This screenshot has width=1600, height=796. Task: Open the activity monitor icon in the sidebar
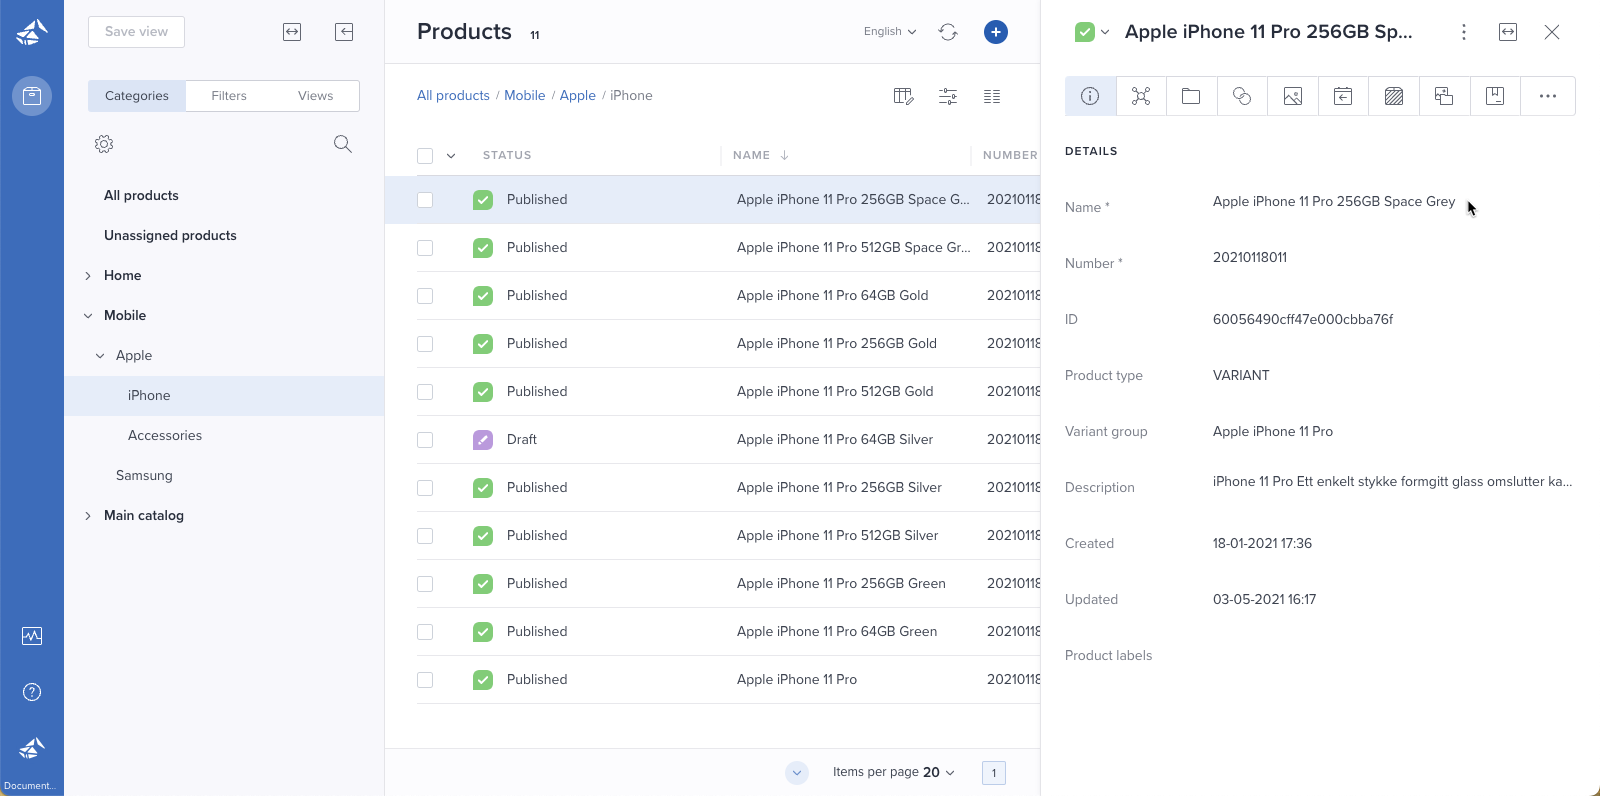pos(32,636)
